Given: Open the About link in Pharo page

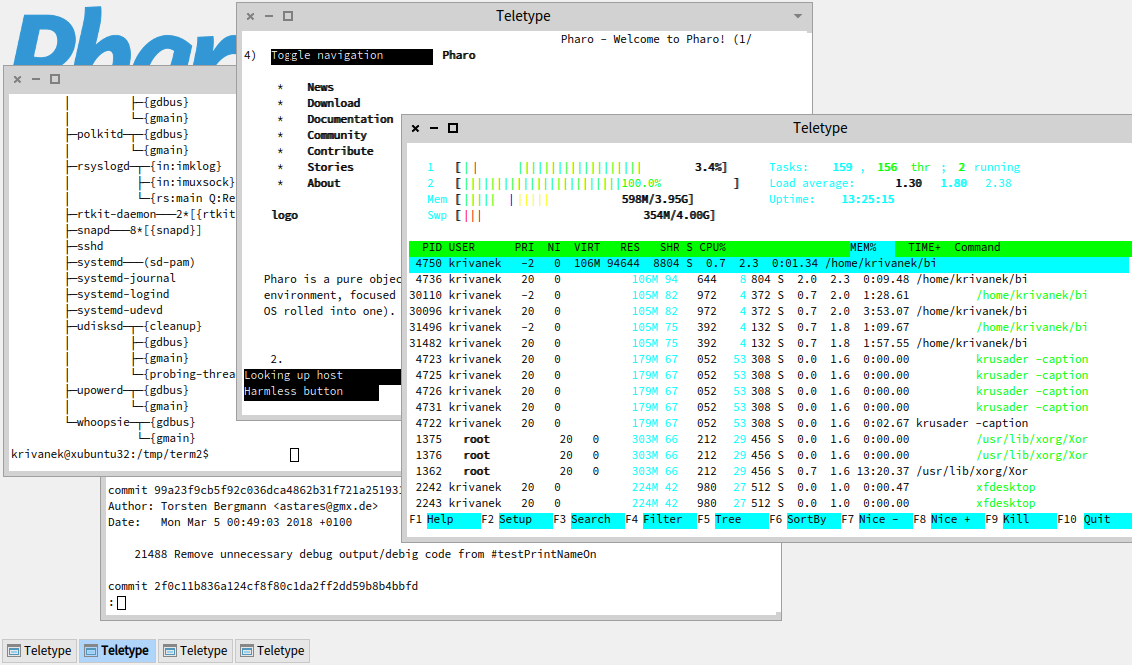Looking at the screenshot, I should (x=323, y=183).
